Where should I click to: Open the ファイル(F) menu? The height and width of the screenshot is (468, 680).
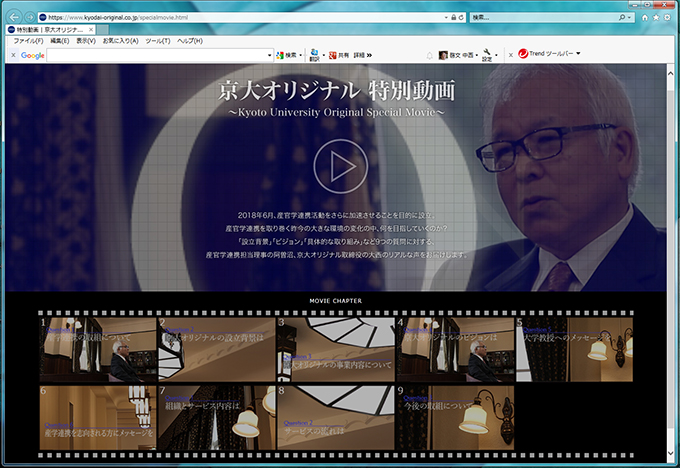(x=28, y=41)
